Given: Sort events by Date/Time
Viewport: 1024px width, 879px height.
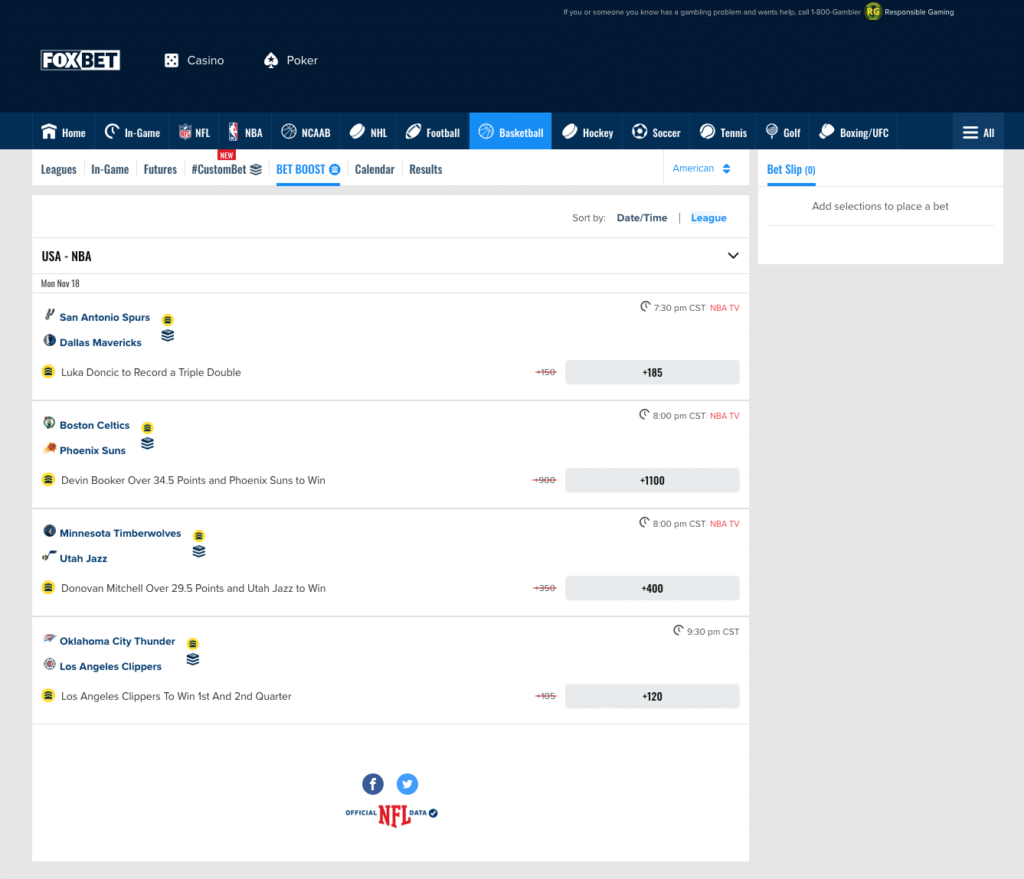Looking at the screenshot, I should [642, 218].
